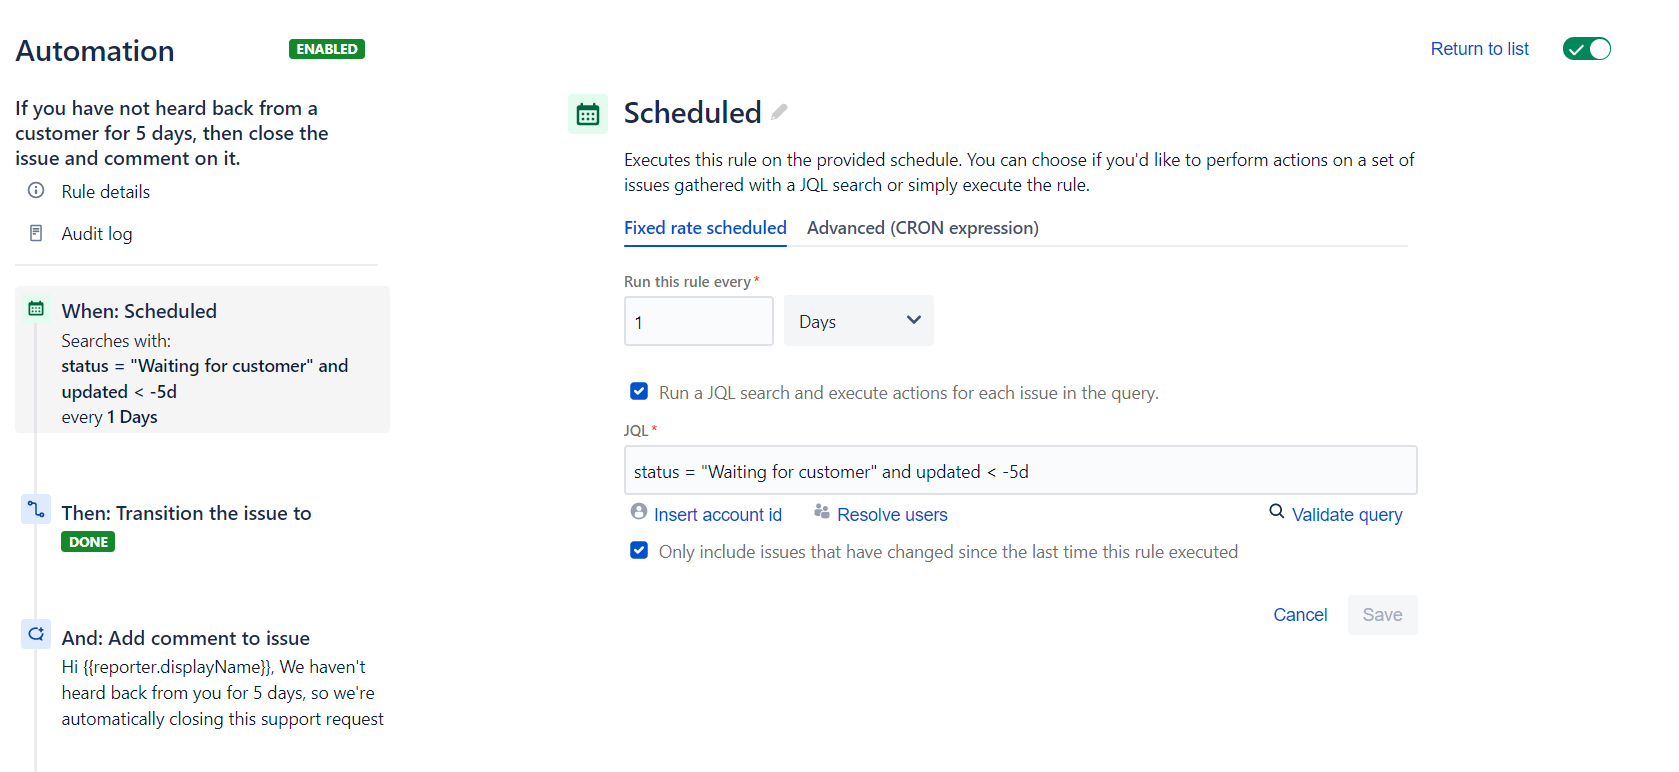
Task: Disable the automation rule toggle
Action: 1586,48
